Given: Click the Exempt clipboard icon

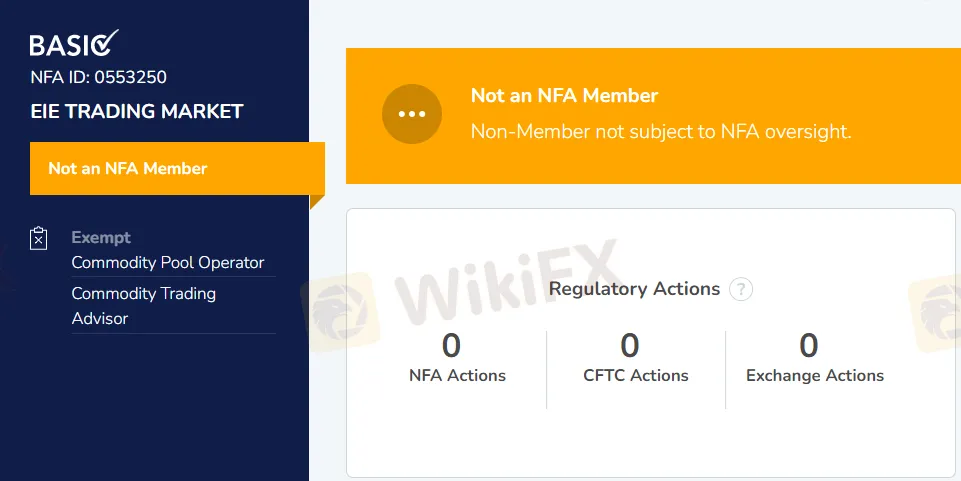Looking at the screenshot, I should tap(39, 238).
